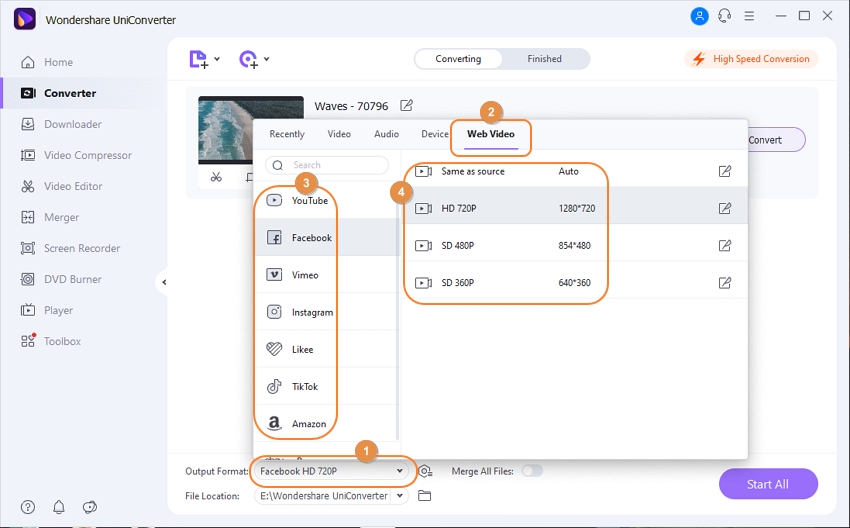Rename the Waves - 70796 file
This screenshot has width=850, height=528.
click(x=406, y=105)
